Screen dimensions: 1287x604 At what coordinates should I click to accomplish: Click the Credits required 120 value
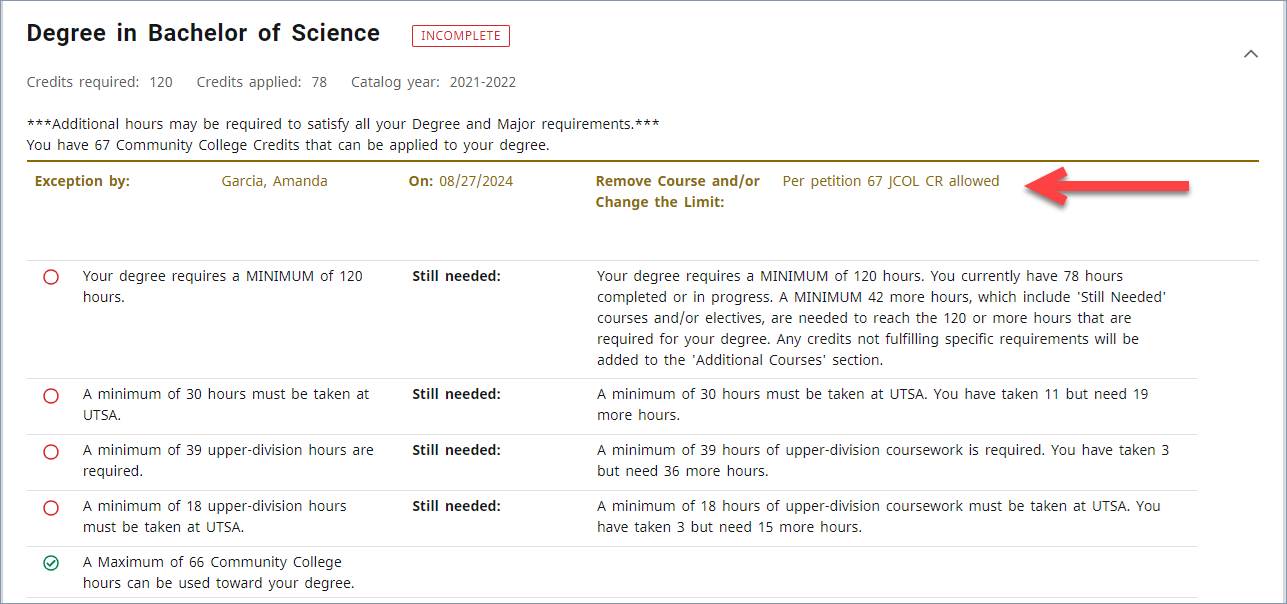[x=160, y=82]
